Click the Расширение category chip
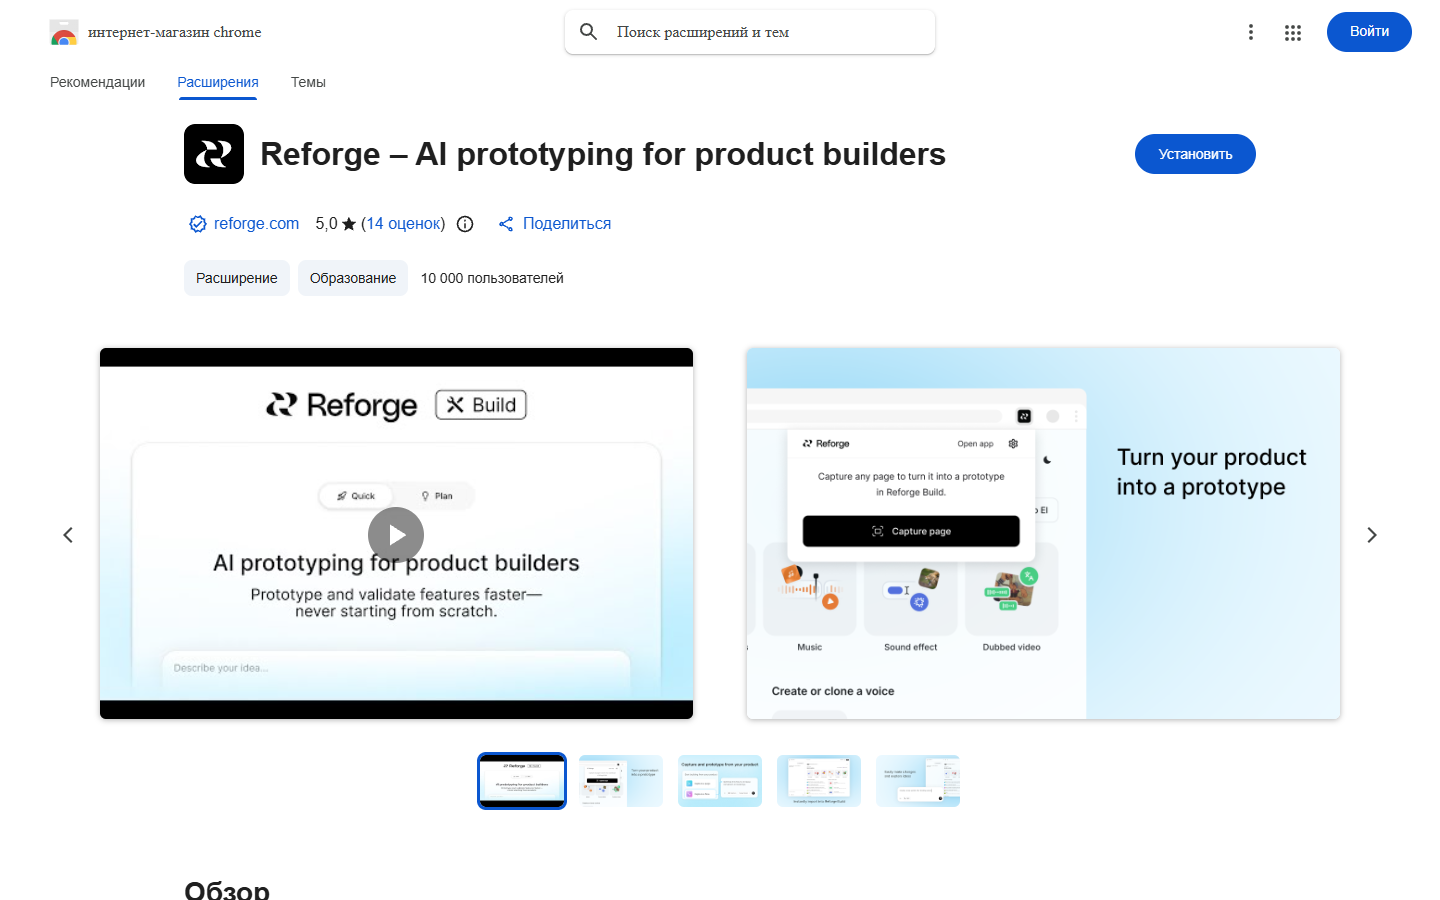This screenshot has height=900, width=1440. (237, 278)
